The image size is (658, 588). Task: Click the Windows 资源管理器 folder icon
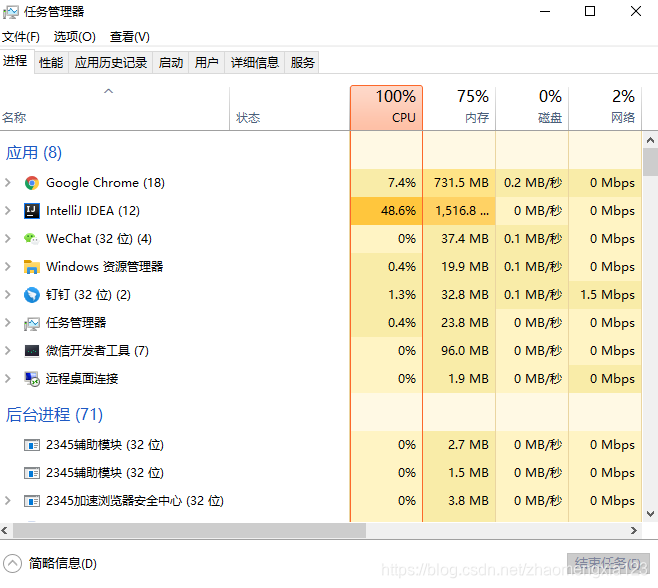[x=31, y=267]
